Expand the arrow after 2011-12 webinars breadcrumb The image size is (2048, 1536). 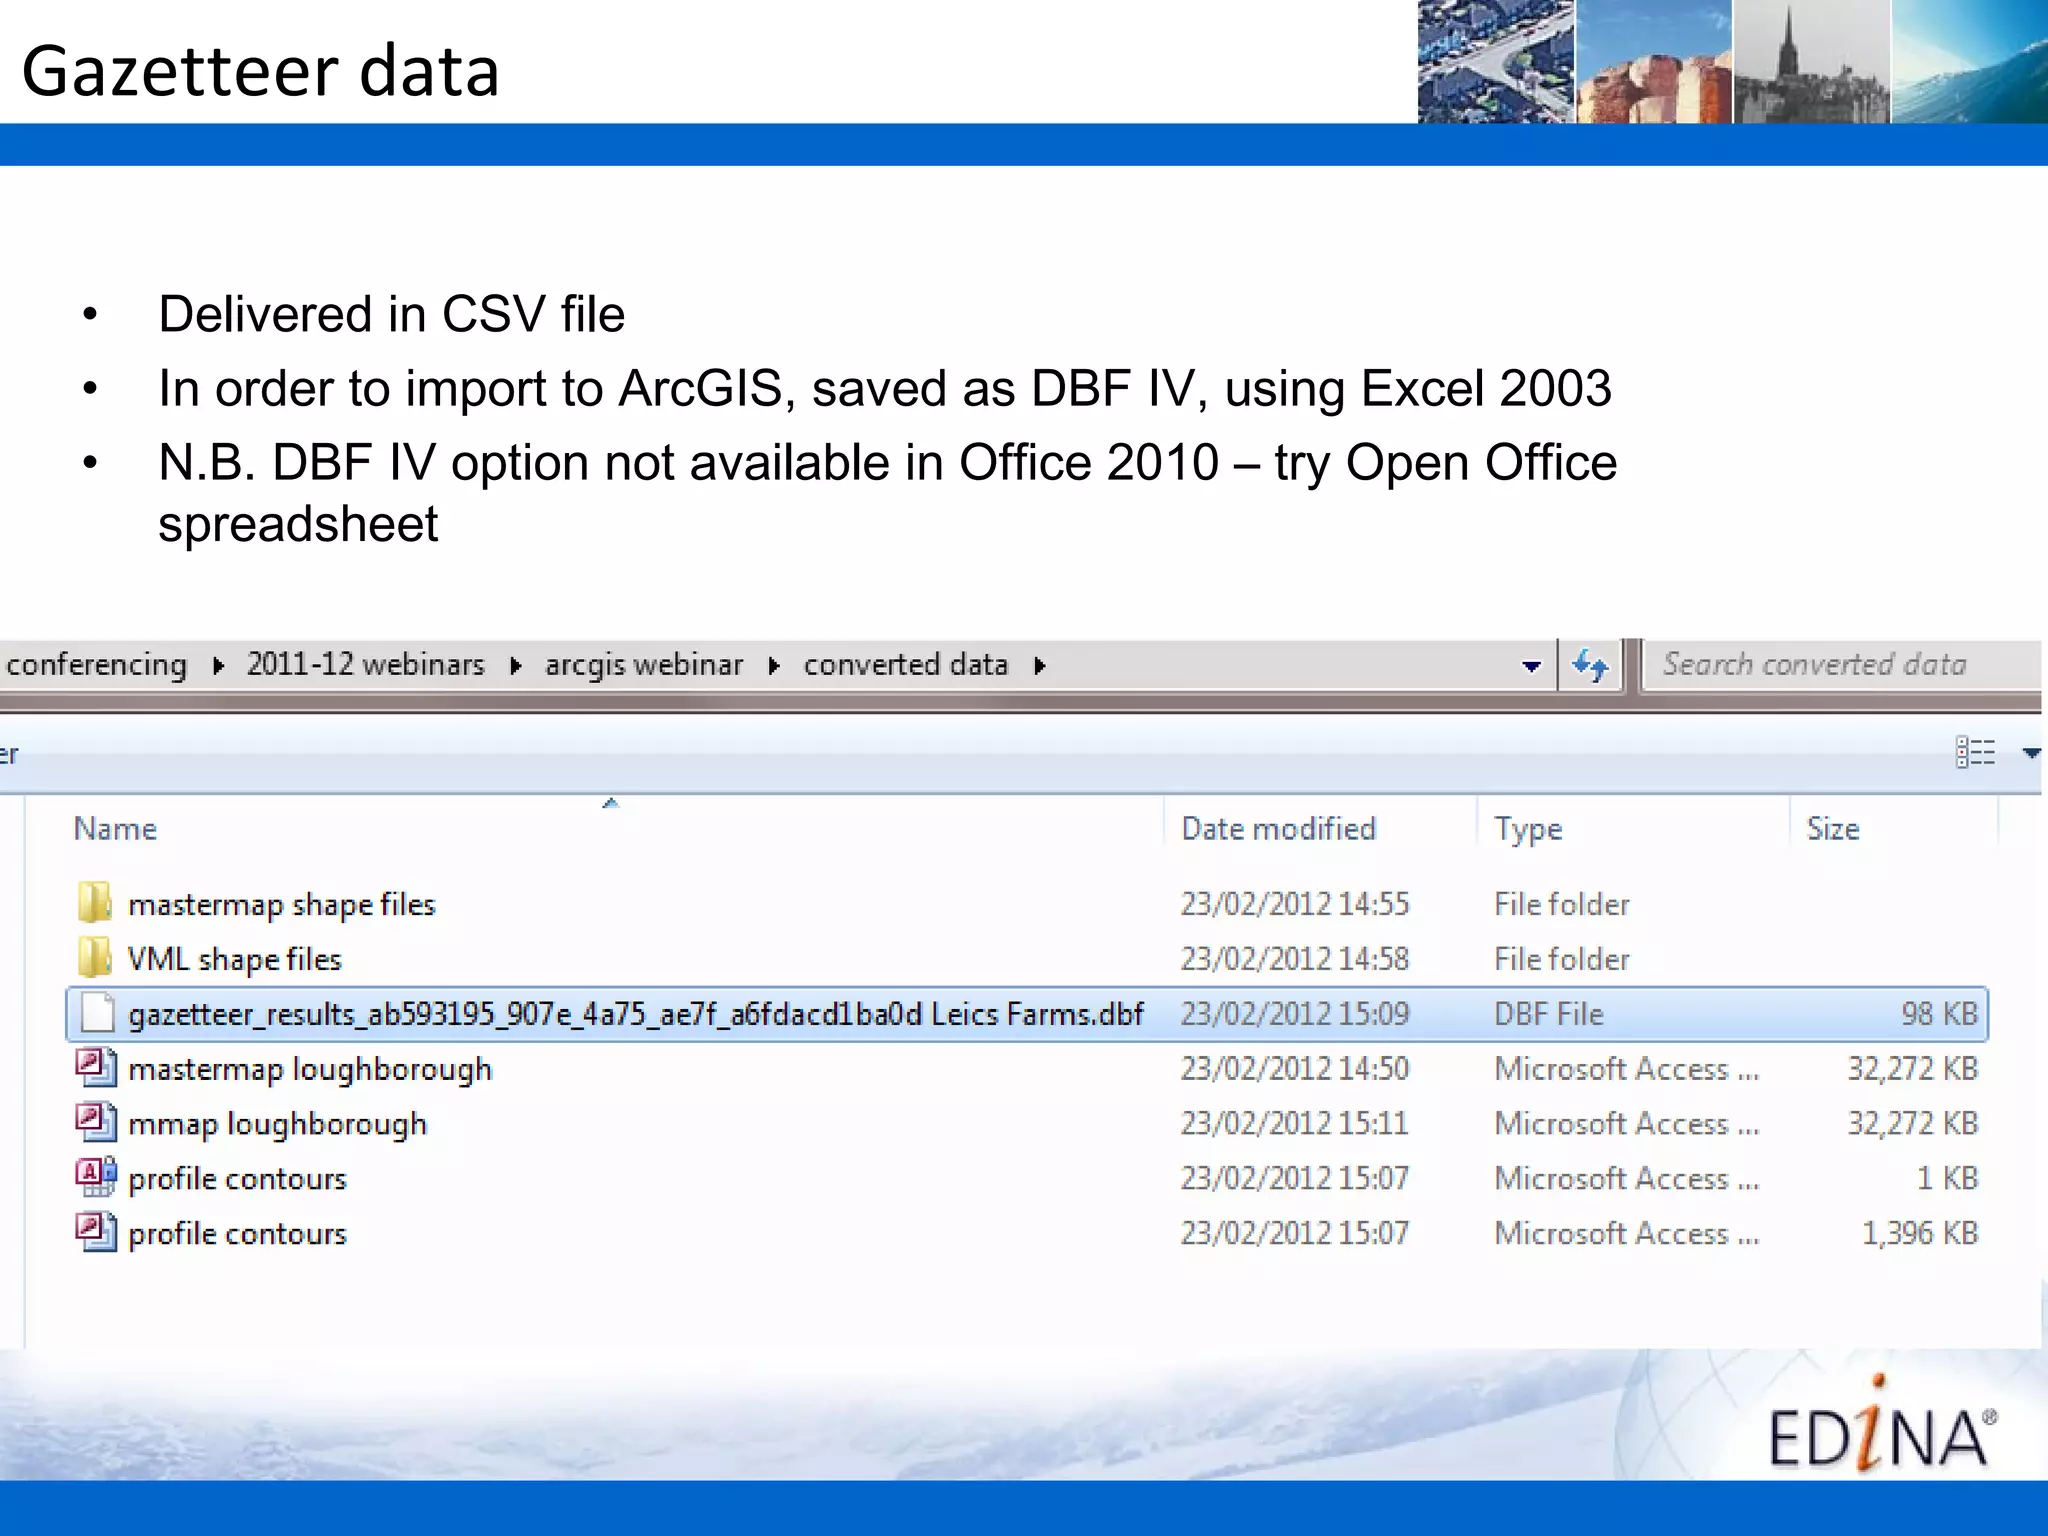(x=516, y=666)
